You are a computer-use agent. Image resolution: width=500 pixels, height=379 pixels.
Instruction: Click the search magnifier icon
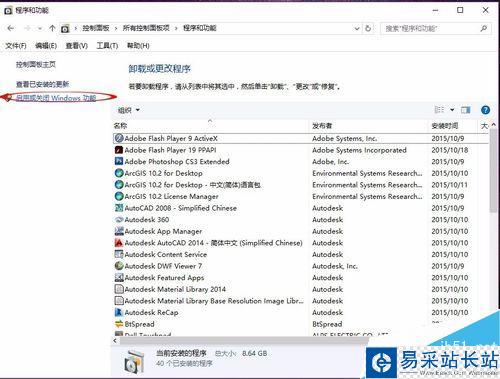484,28
